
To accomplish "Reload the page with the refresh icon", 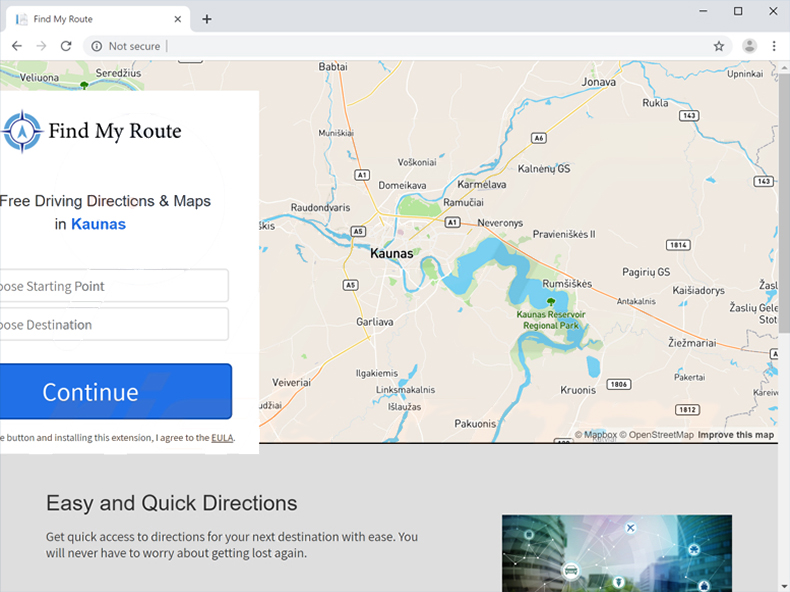I will pos(66,46).
